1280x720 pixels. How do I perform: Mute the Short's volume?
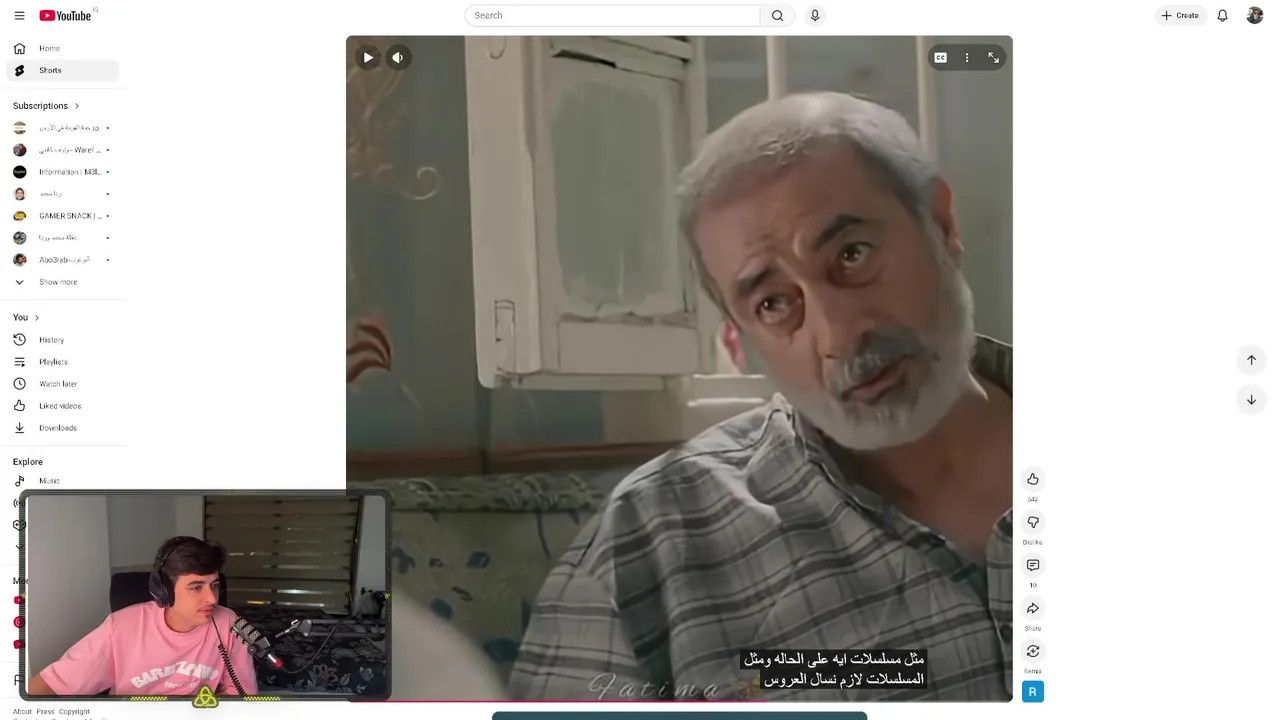pos(397,58)
